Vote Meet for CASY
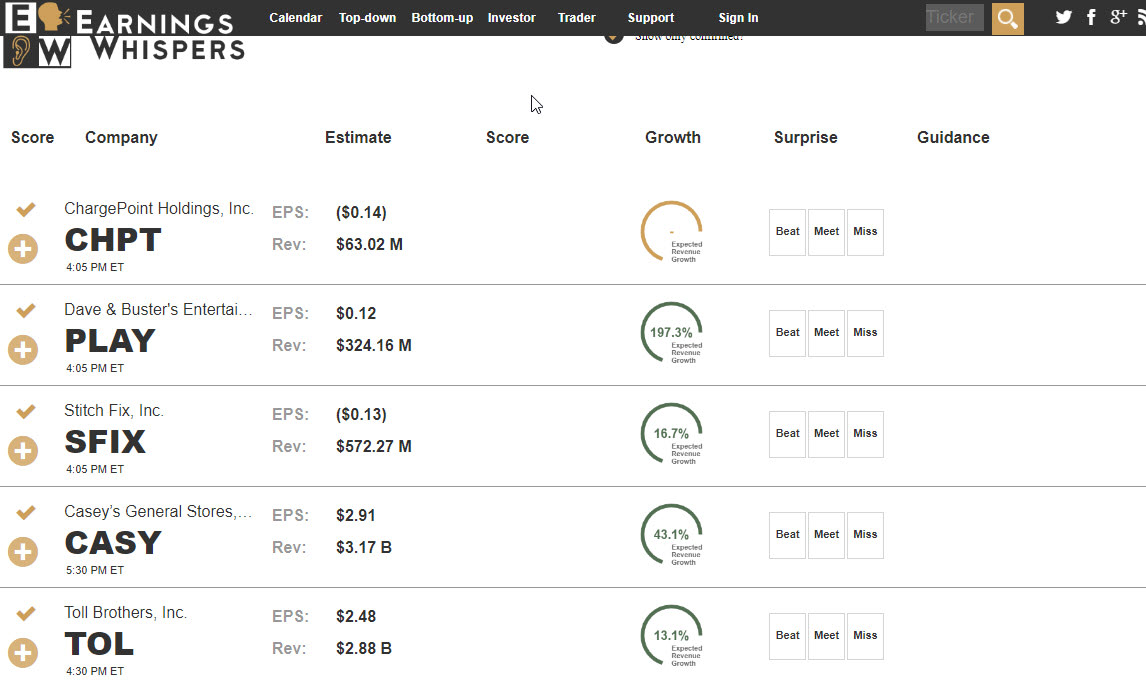 pyautogui.click(x=827, y=535)
